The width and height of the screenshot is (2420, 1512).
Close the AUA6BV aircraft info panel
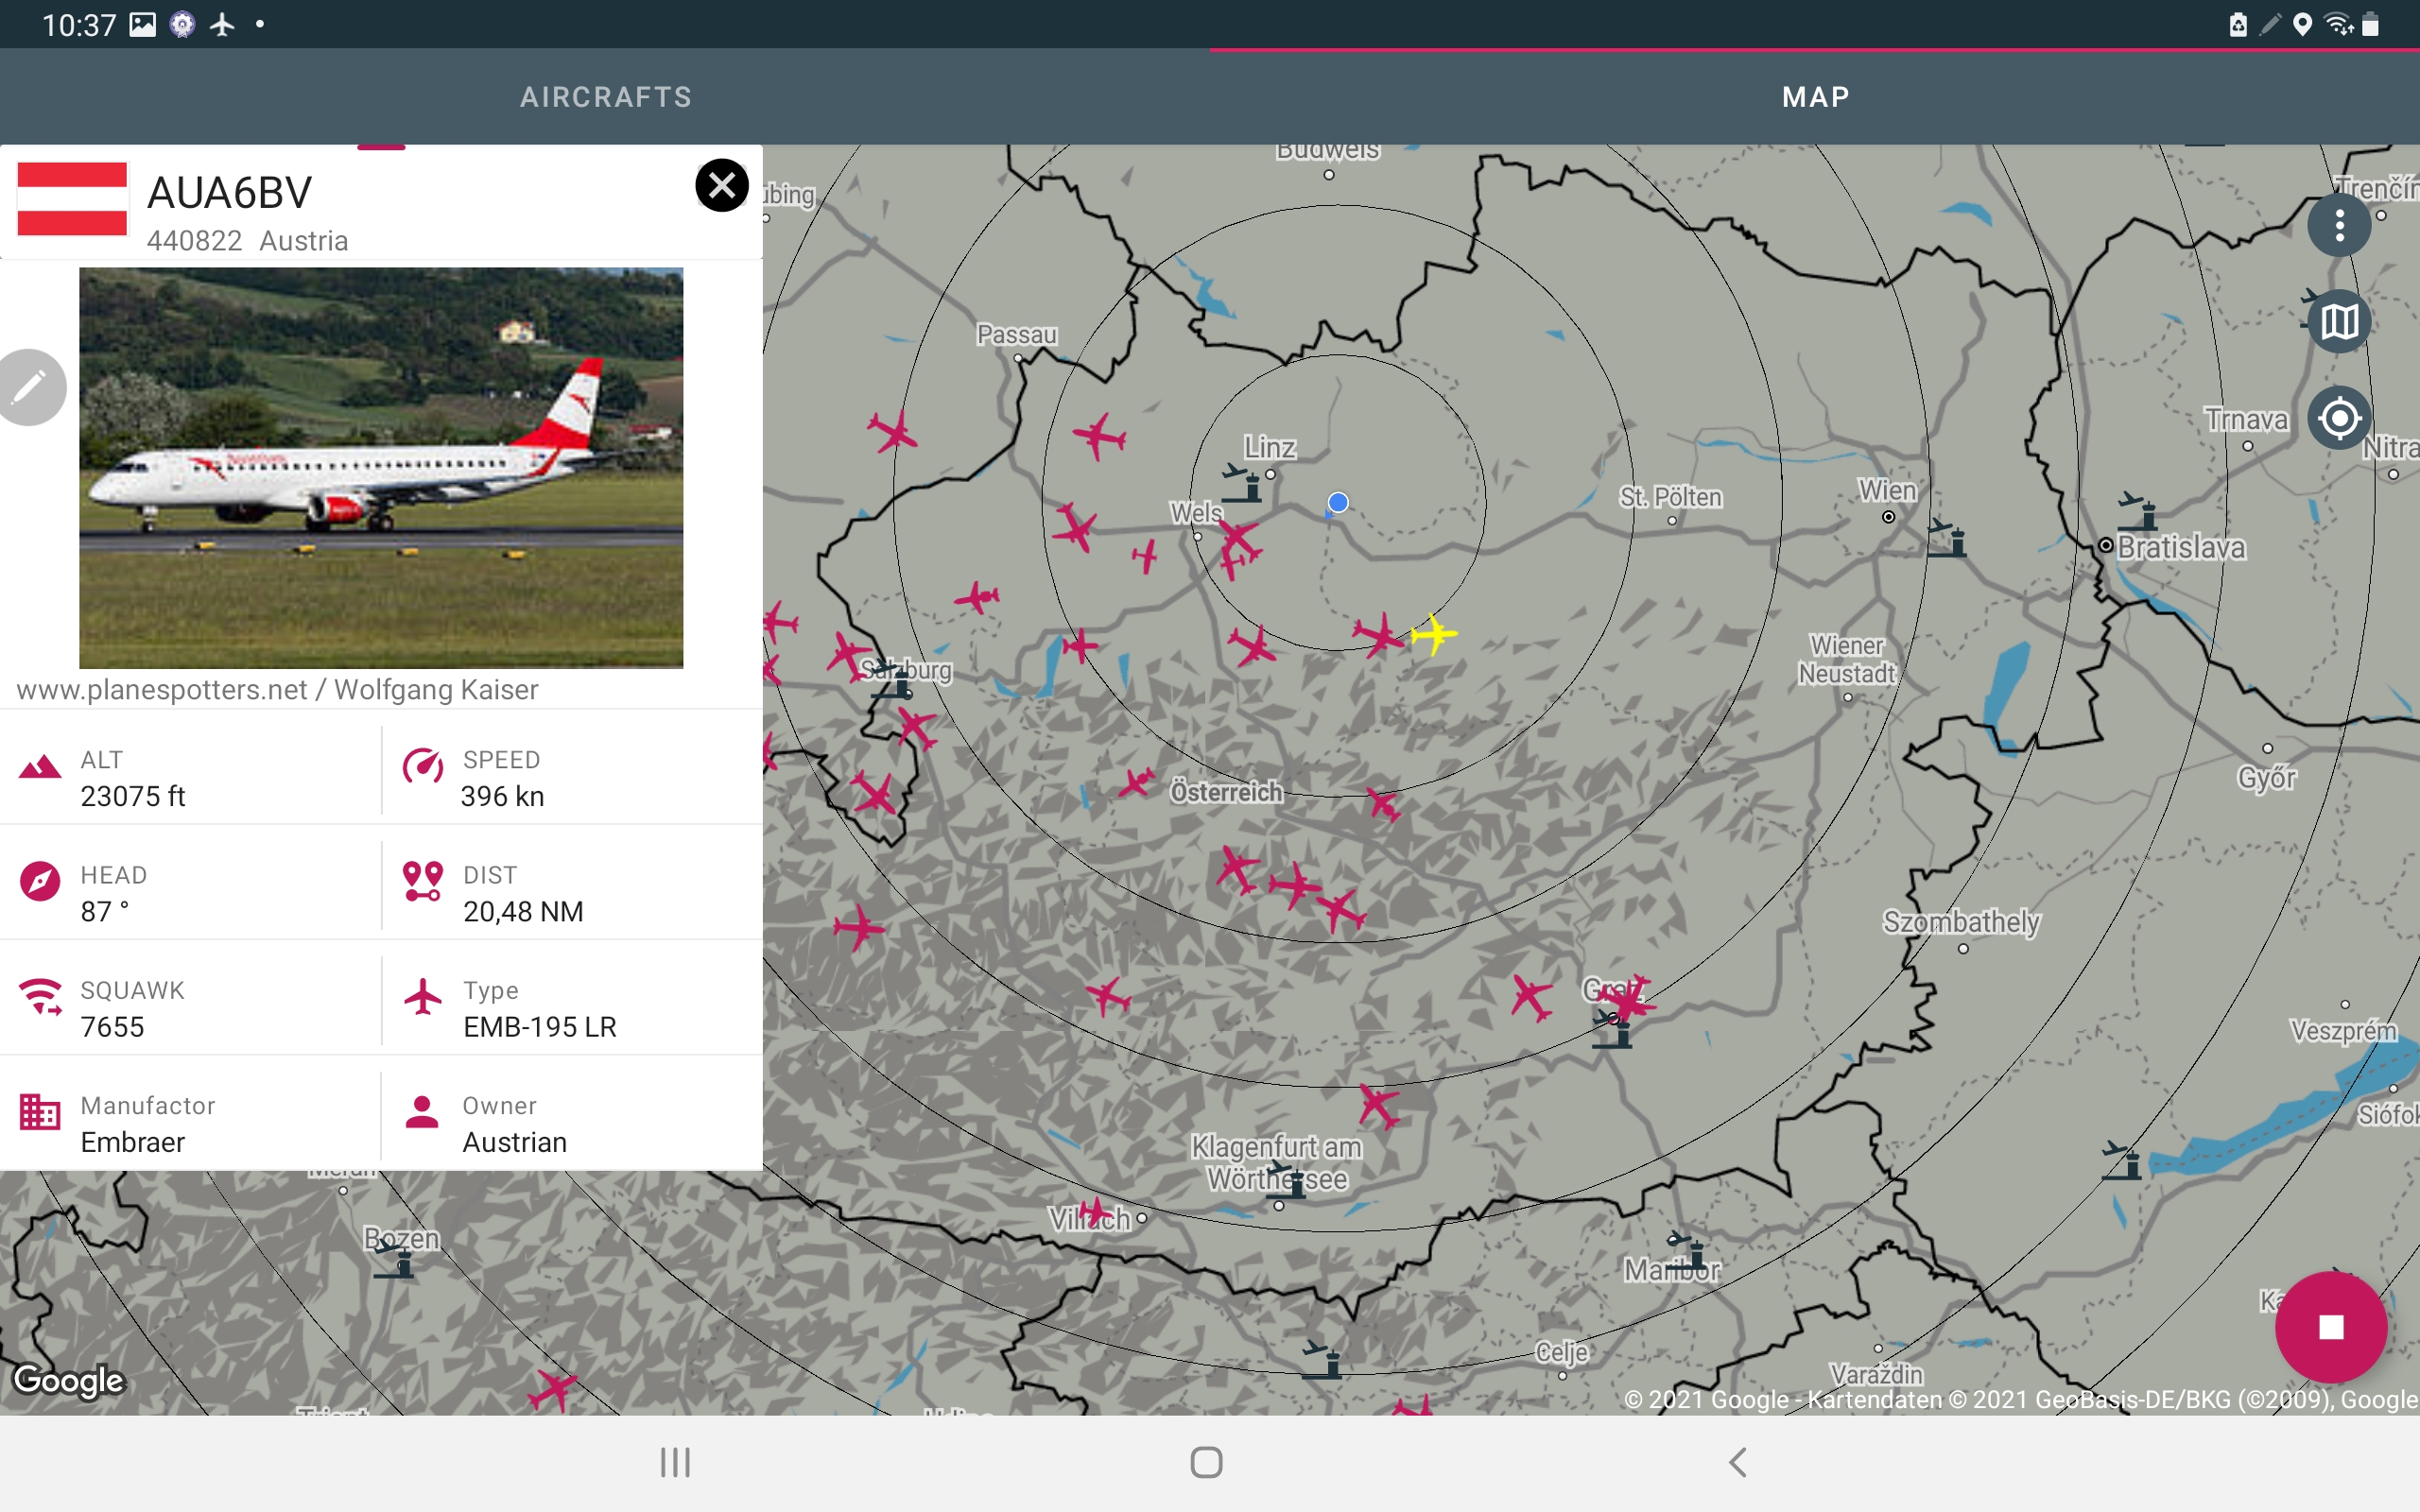721,185
